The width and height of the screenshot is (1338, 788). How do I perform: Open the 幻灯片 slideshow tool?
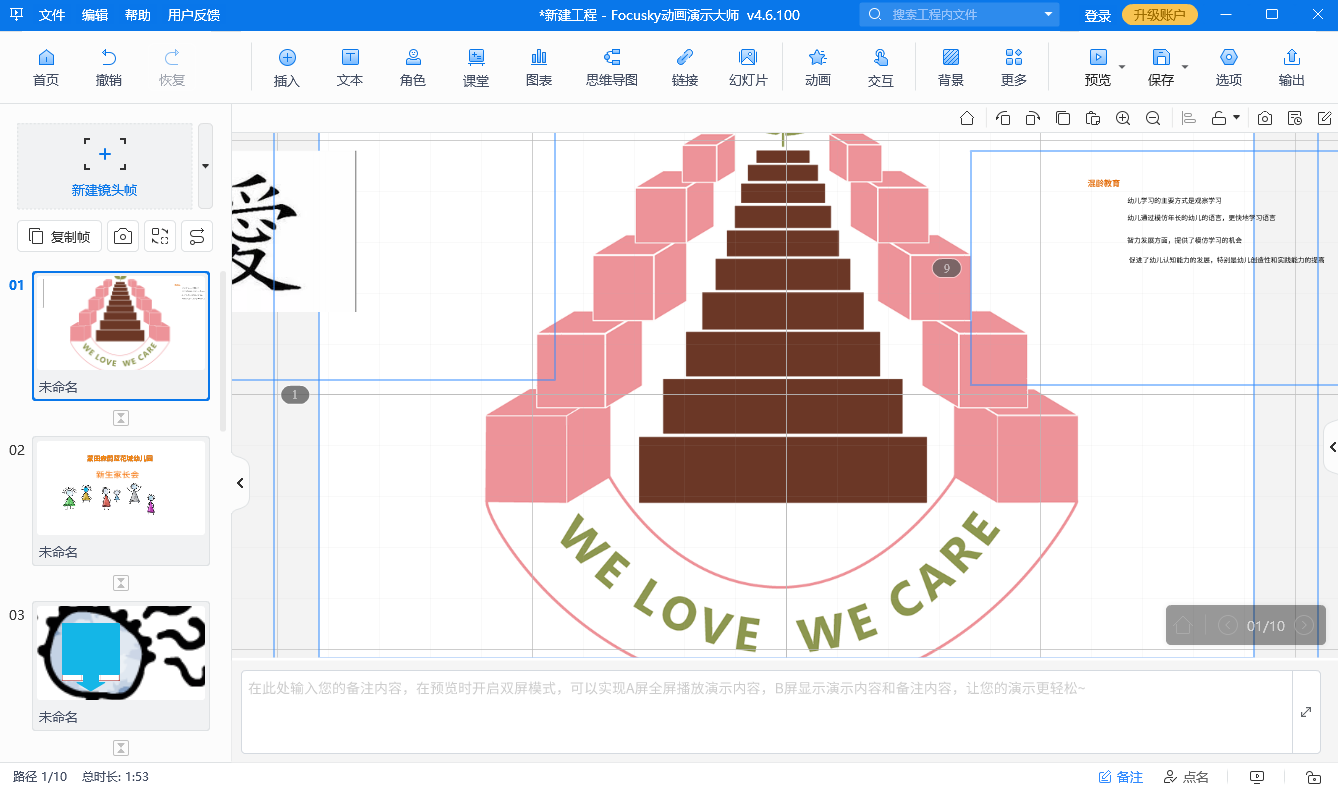click(748, 67)
